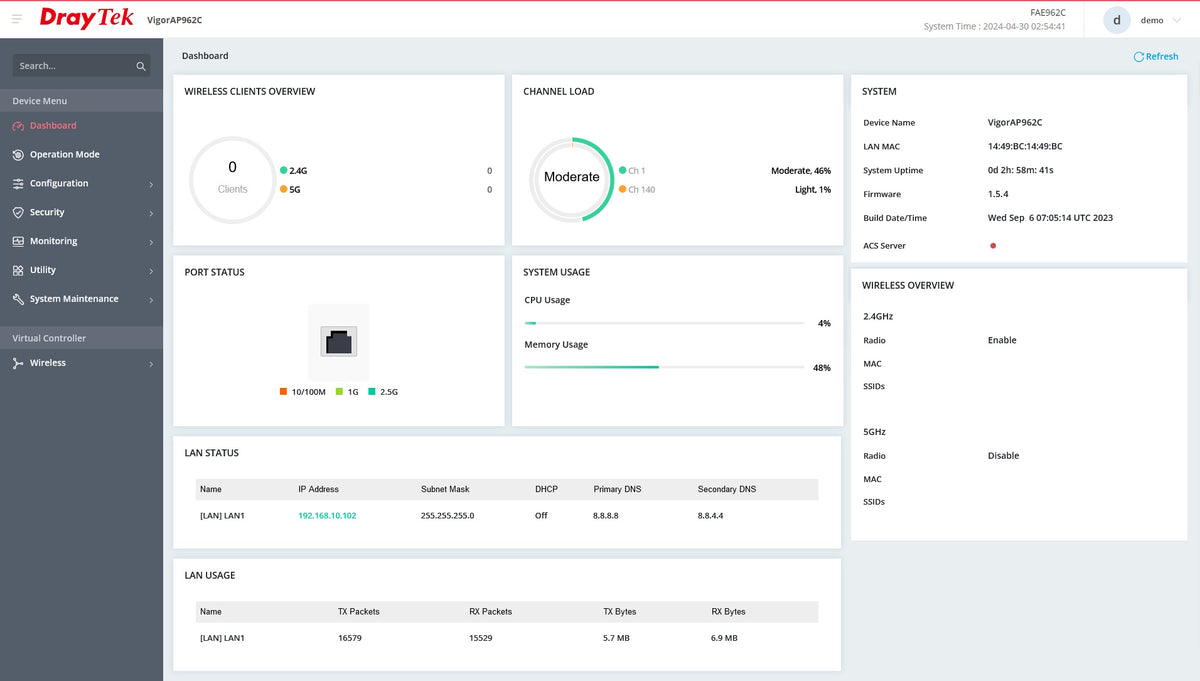Click the LAN MAC value 14:49:BC:14:49:BC
This screenshot has height=681, width=1200.
[1025, 146]
